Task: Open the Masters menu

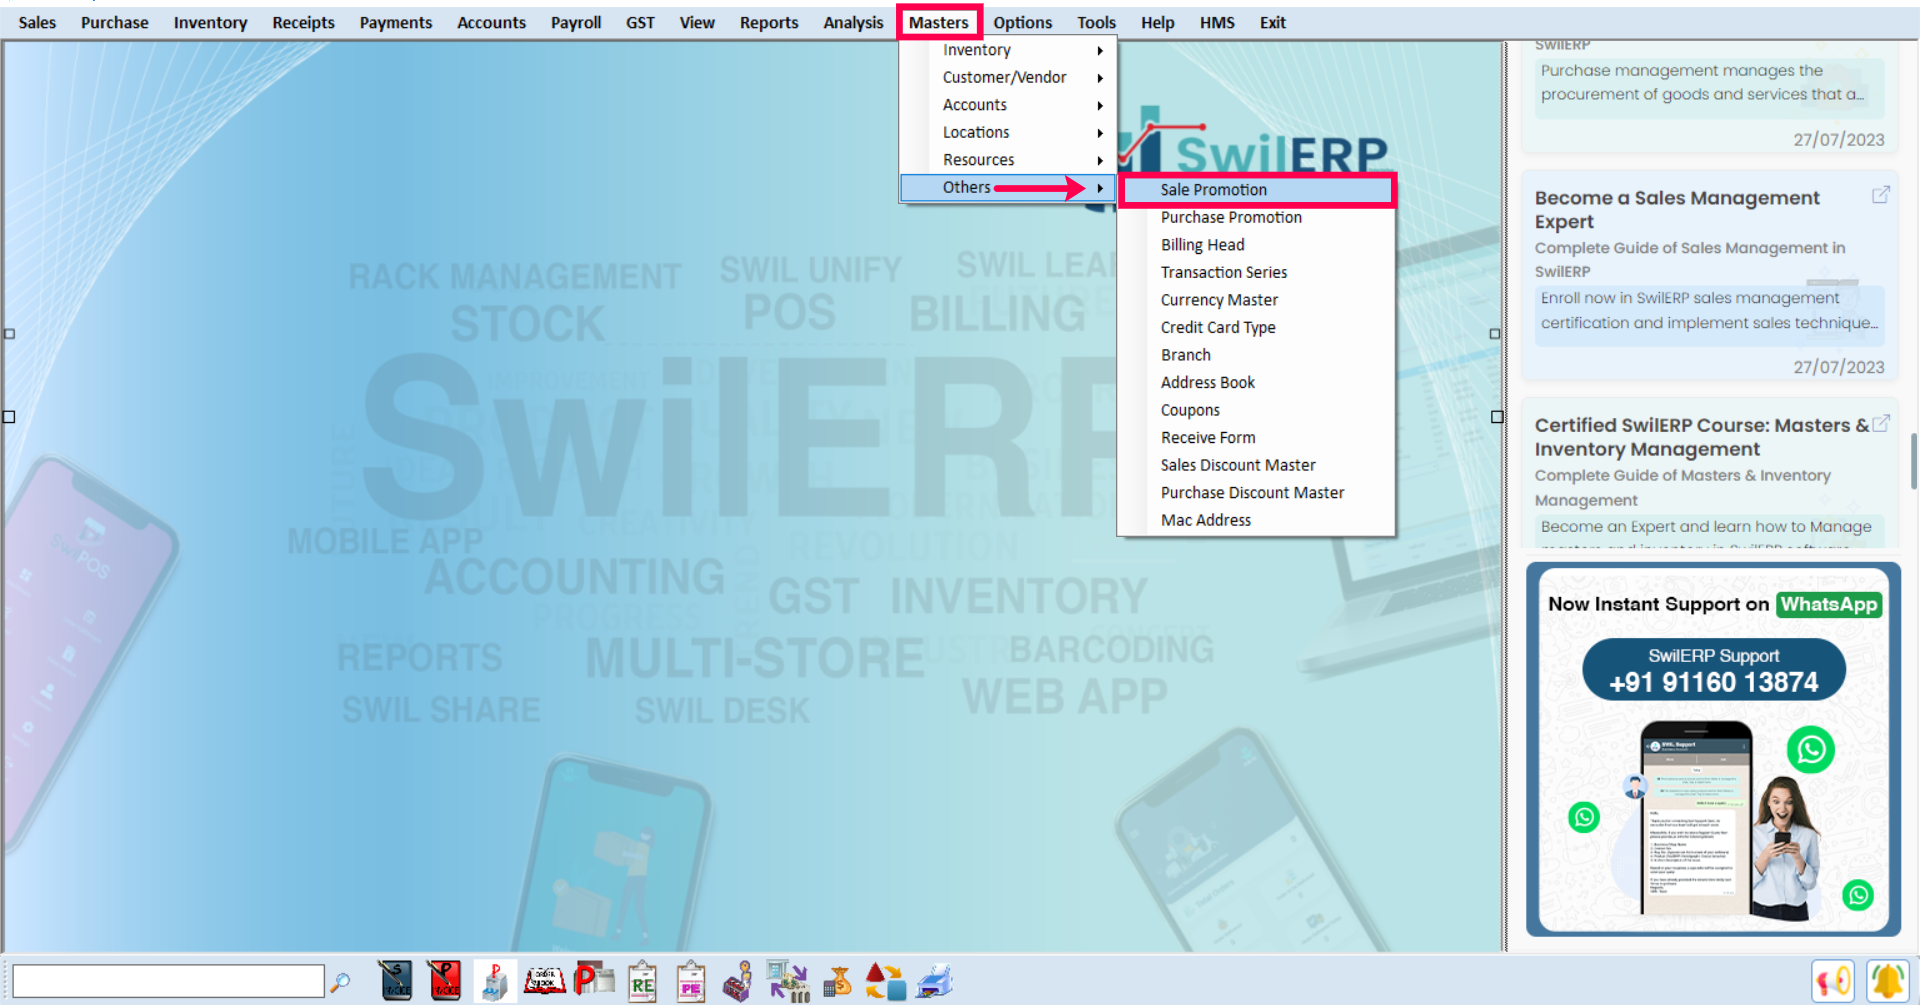Action: pos(939,22)
